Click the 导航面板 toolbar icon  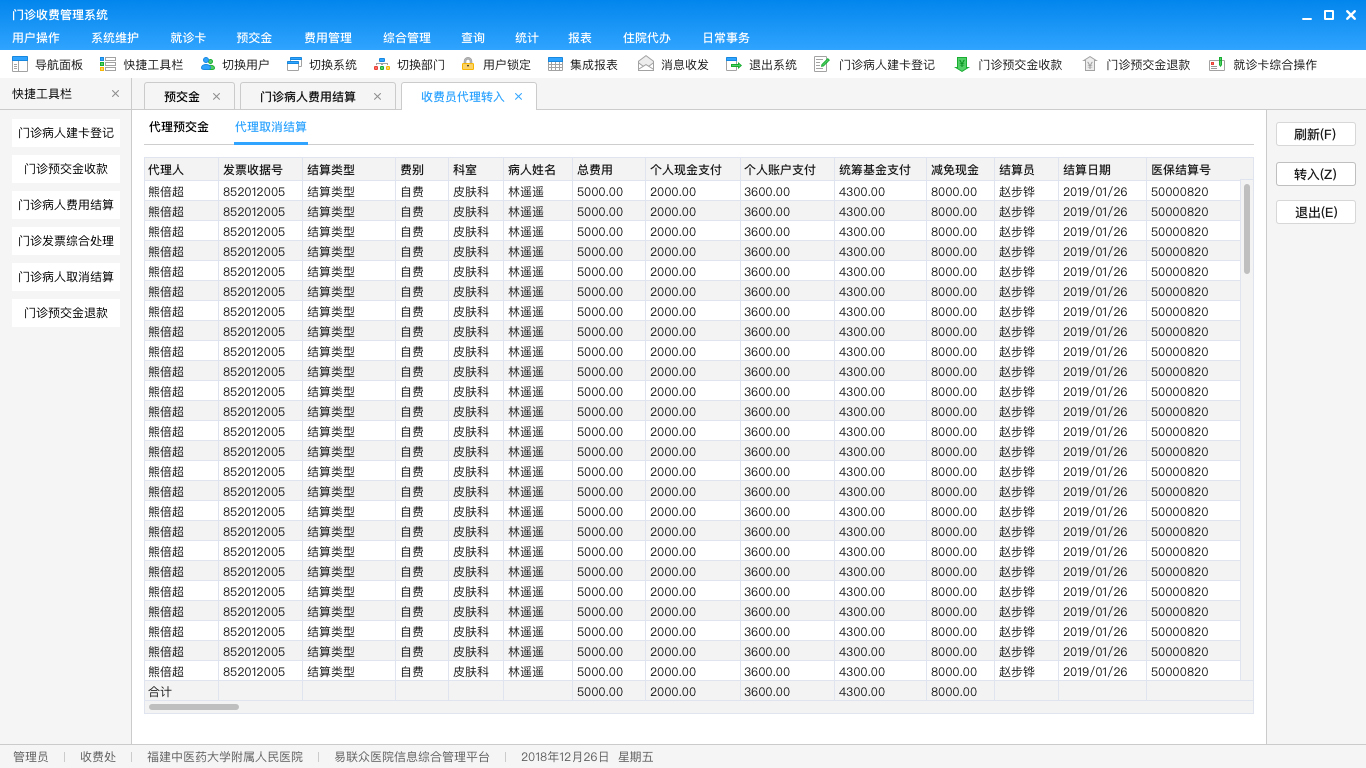20,64
